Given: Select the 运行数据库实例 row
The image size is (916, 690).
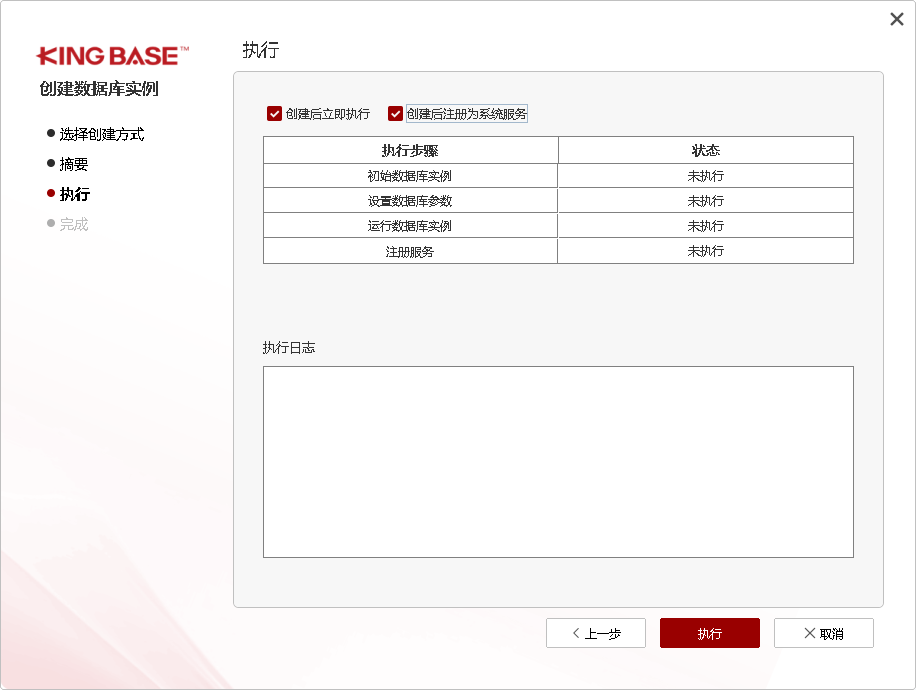Looking at the screenshot, I should pos(410,226).
